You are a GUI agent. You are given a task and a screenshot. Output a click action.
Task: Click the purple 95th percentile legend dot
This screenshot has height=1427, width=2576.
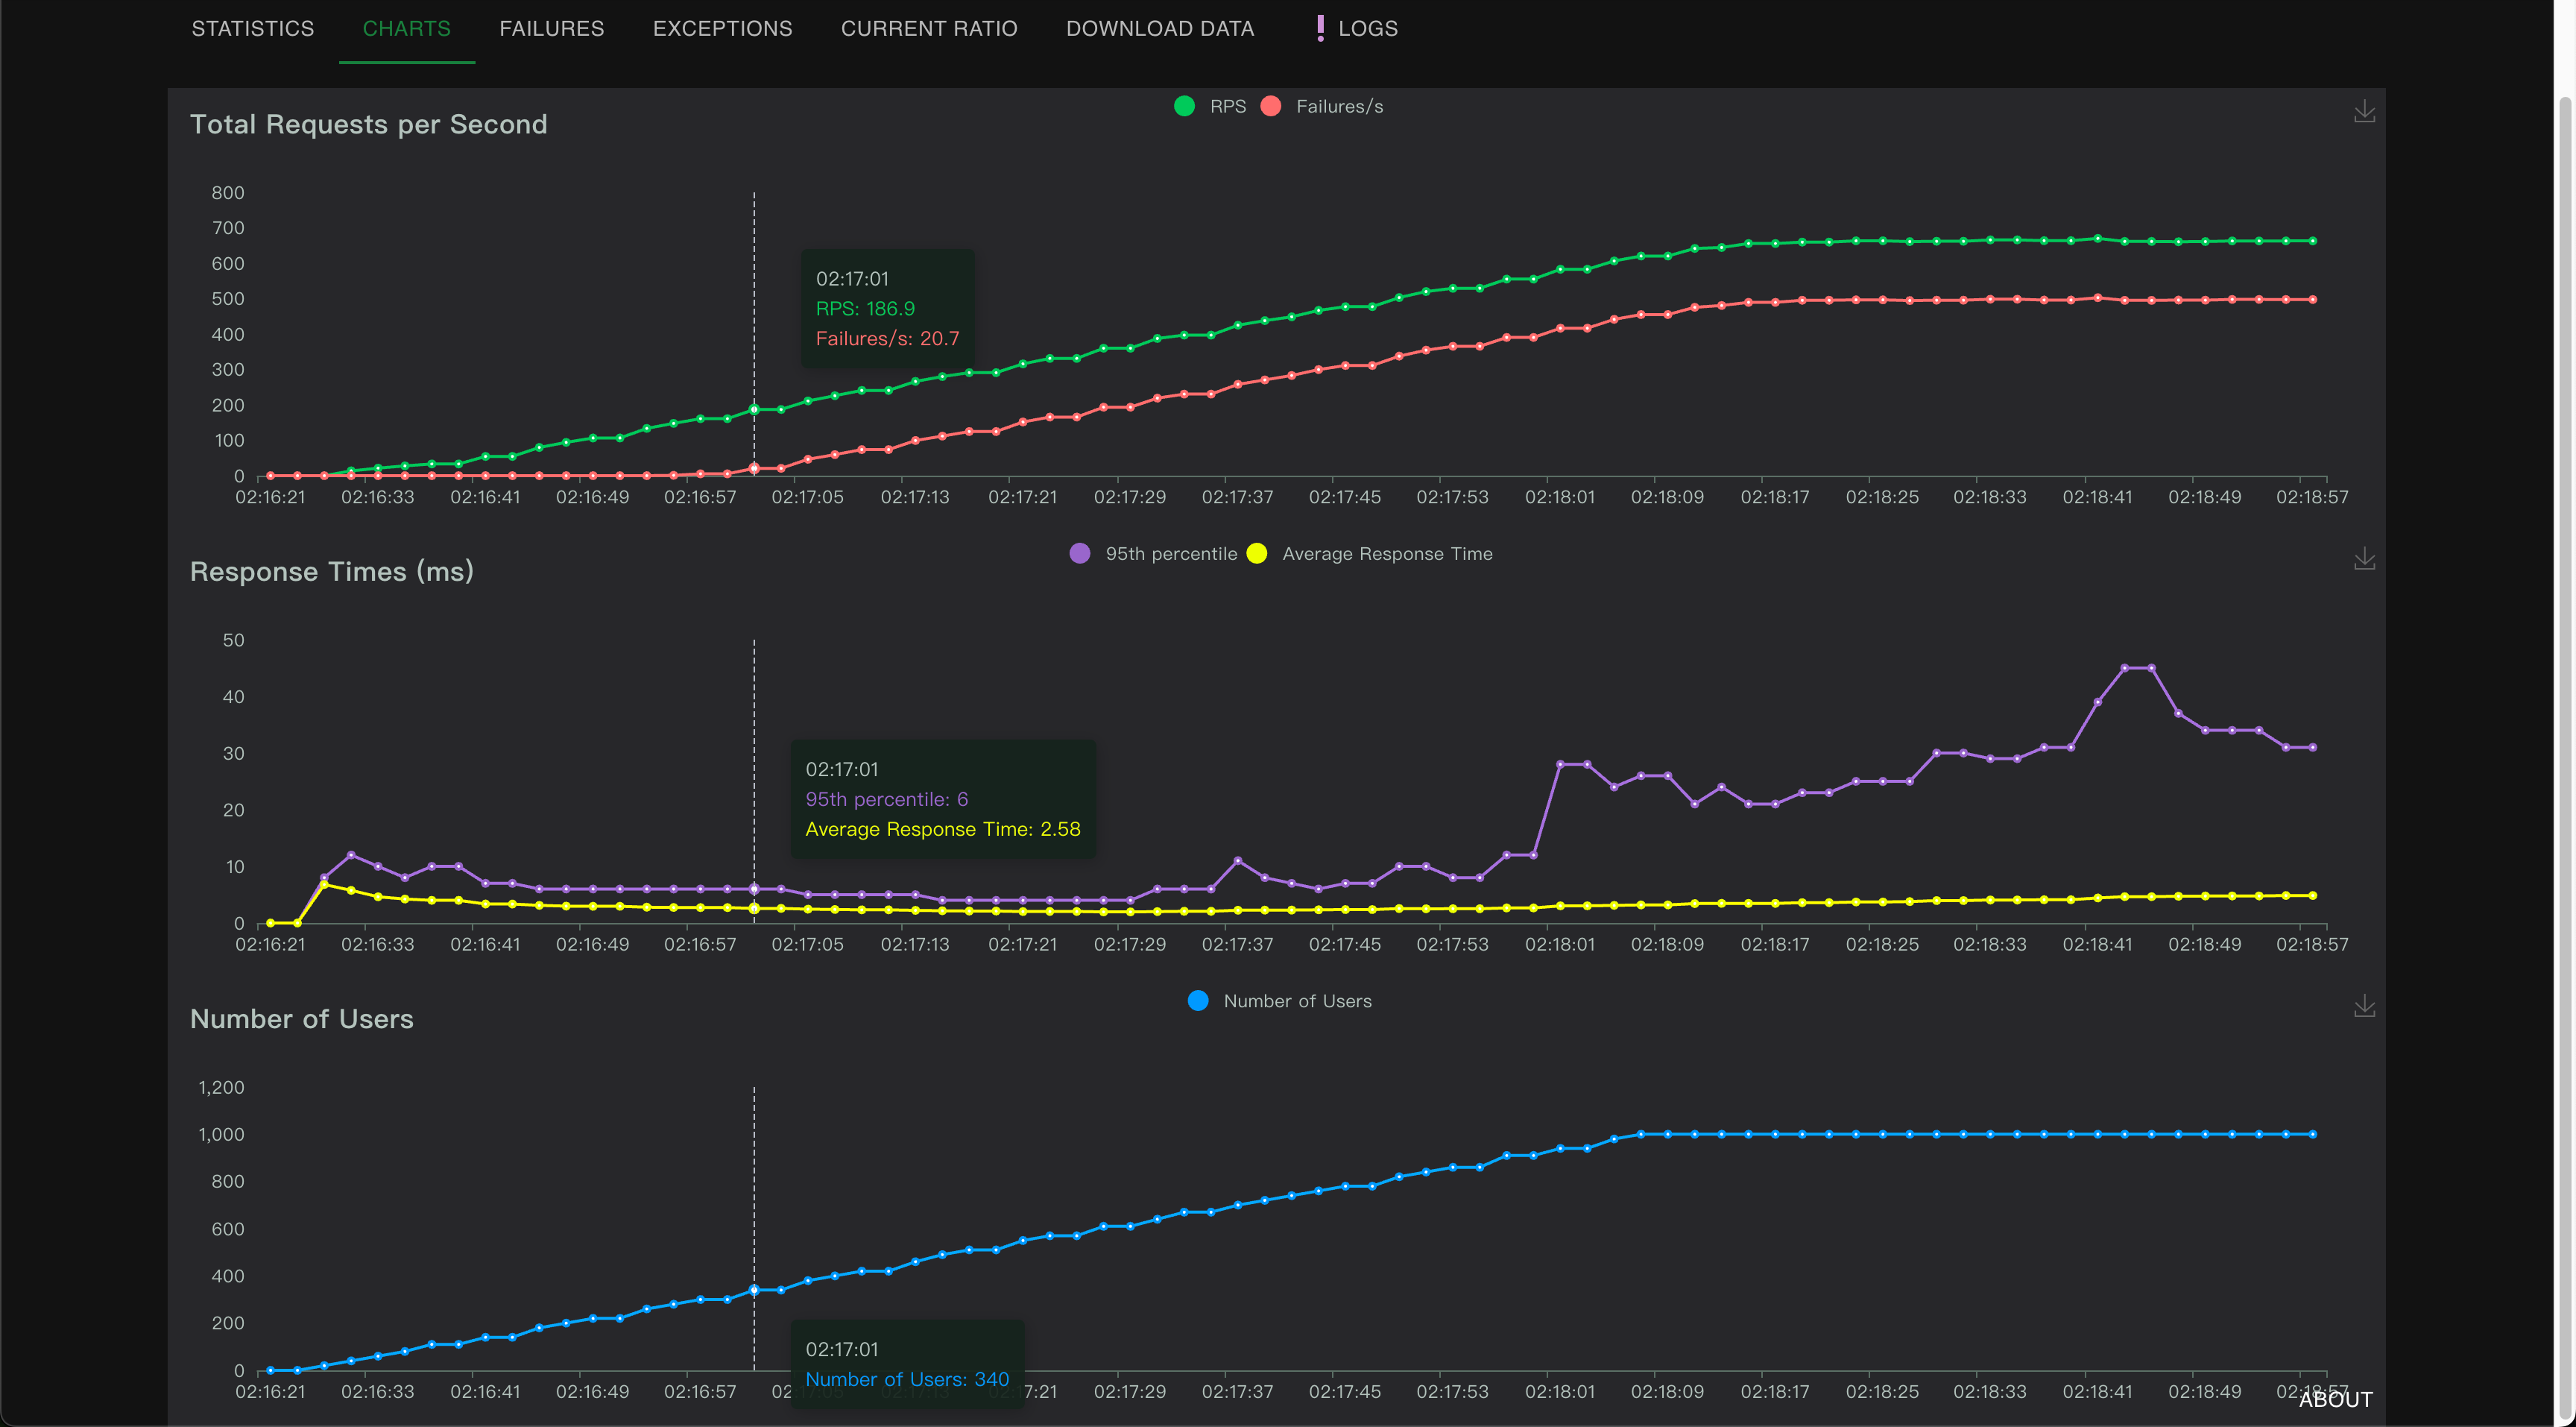click(1080, 554)
